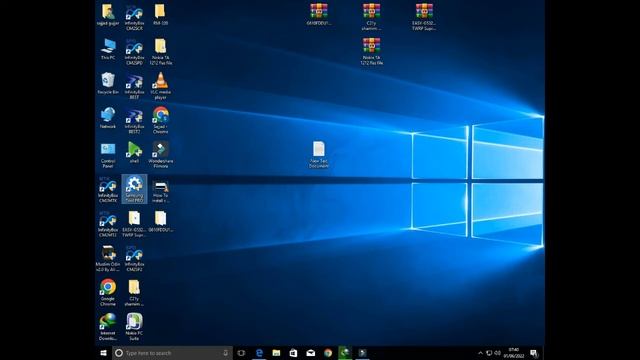The image size is (640, 360).
Task: Open the network status tray icon
Action: pyautogui.click(x=489, y=353)
